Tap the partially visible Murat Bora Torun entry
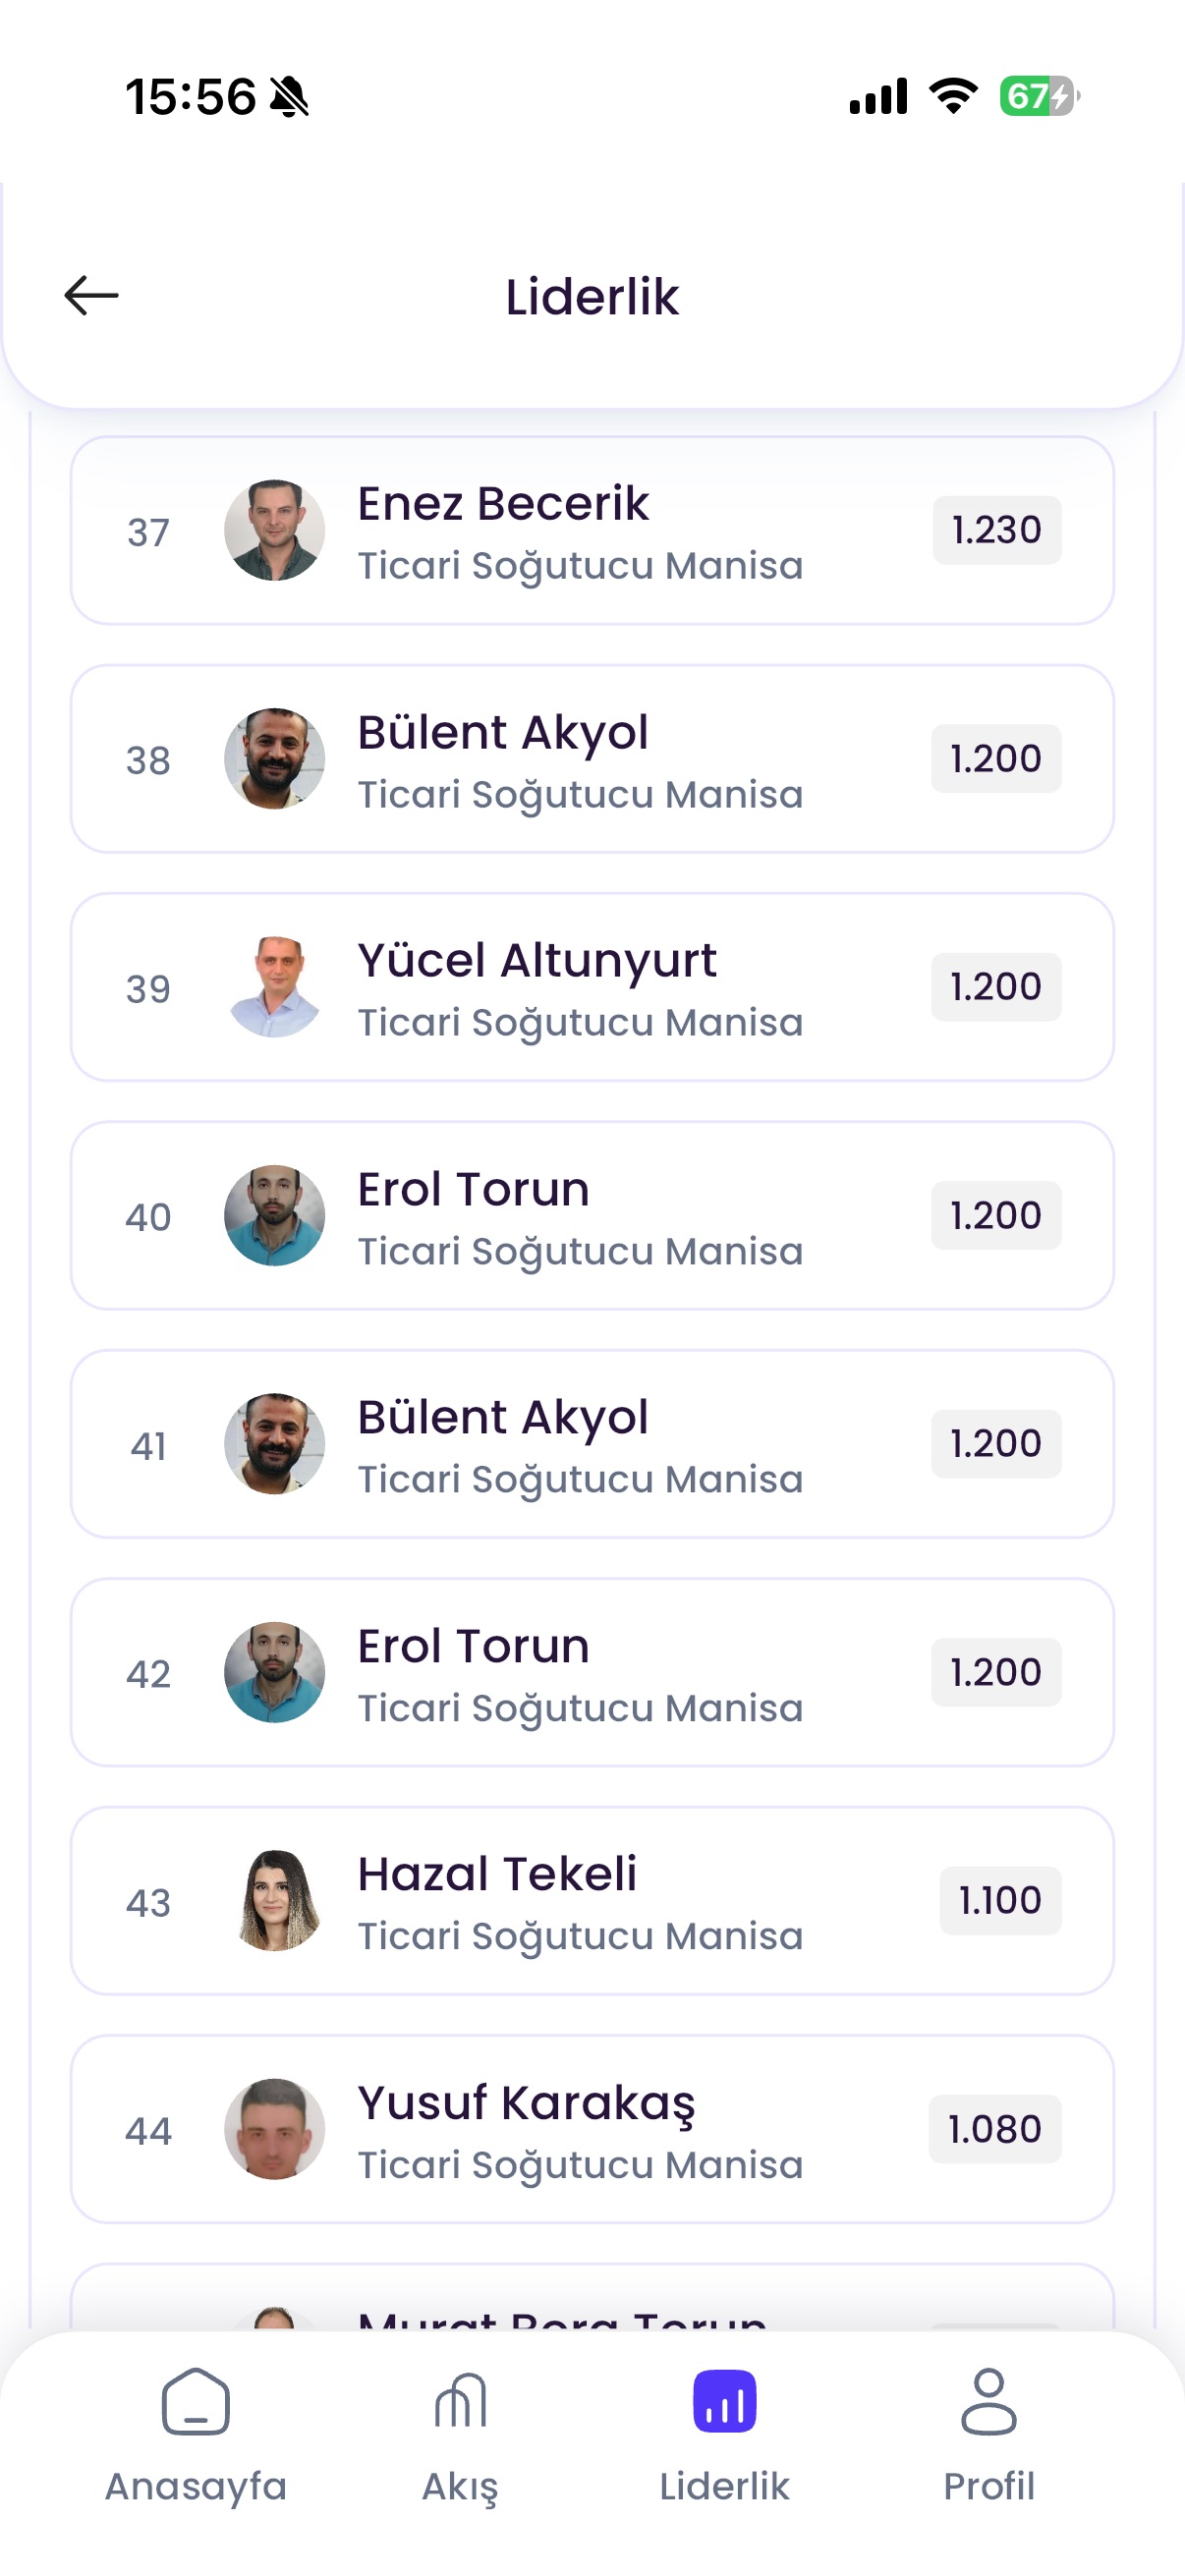The image size is (1185, 2576). (592, 2300)
